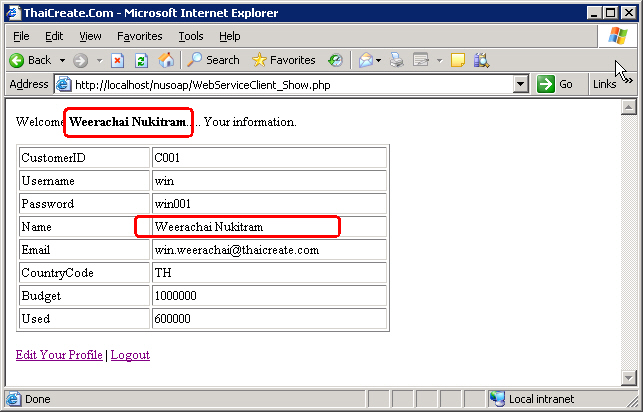This screenshot has height=412, width=643.
Task: Open the Back history dropdown arrow
Action: [x=62, y=61]
